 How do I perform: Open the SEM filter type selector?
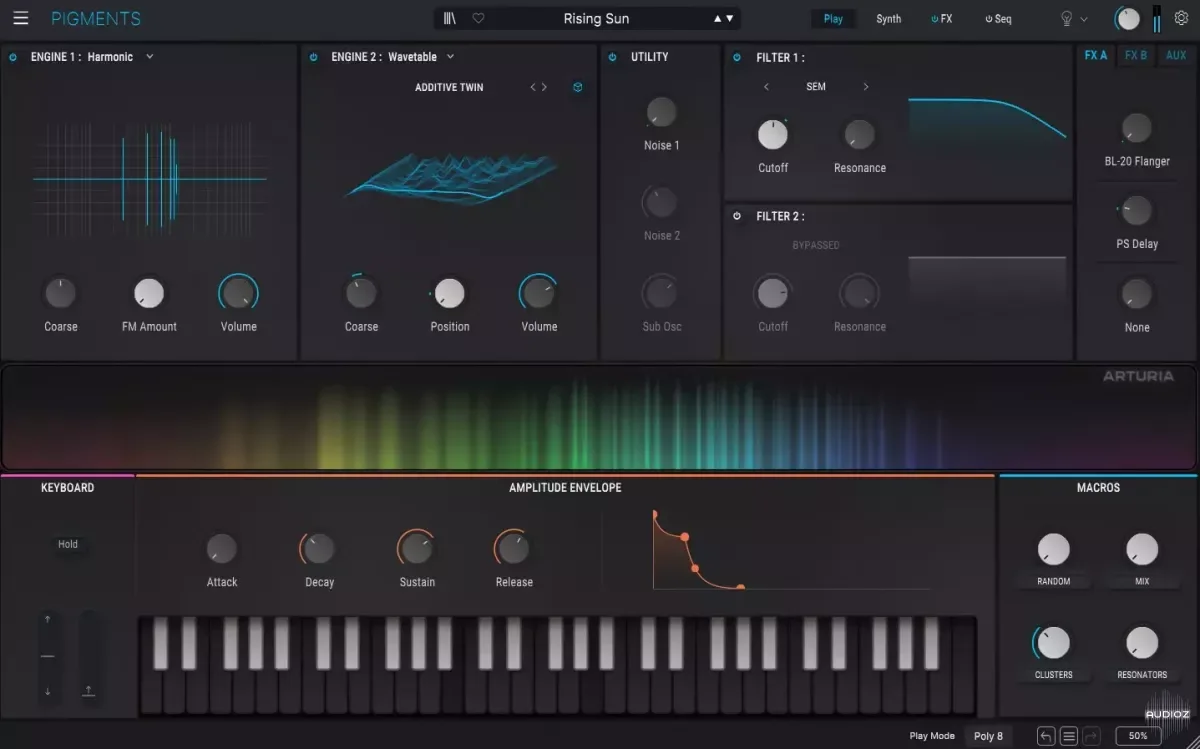pyautogui.click(x=816, y=87)
